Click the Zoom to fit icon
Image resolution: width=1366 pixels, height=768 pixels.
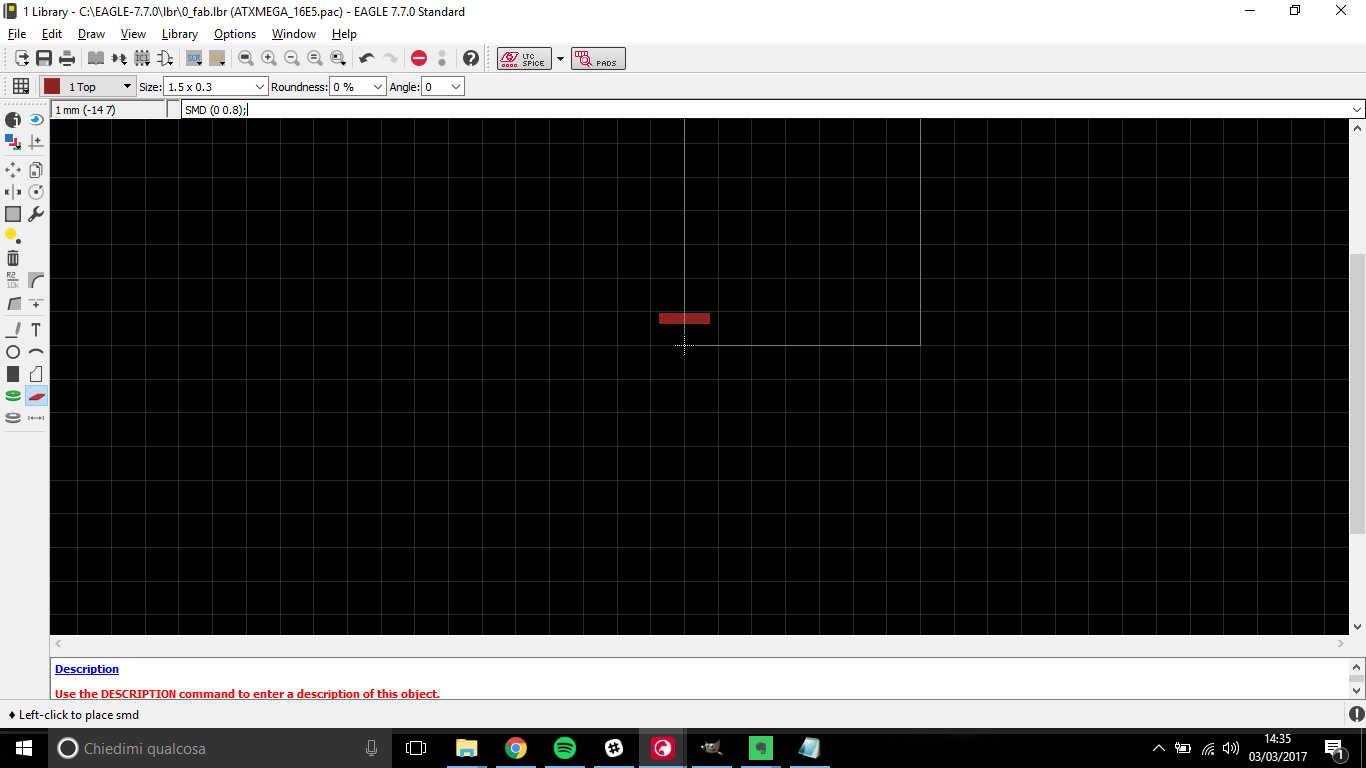(x=246, y=59)
